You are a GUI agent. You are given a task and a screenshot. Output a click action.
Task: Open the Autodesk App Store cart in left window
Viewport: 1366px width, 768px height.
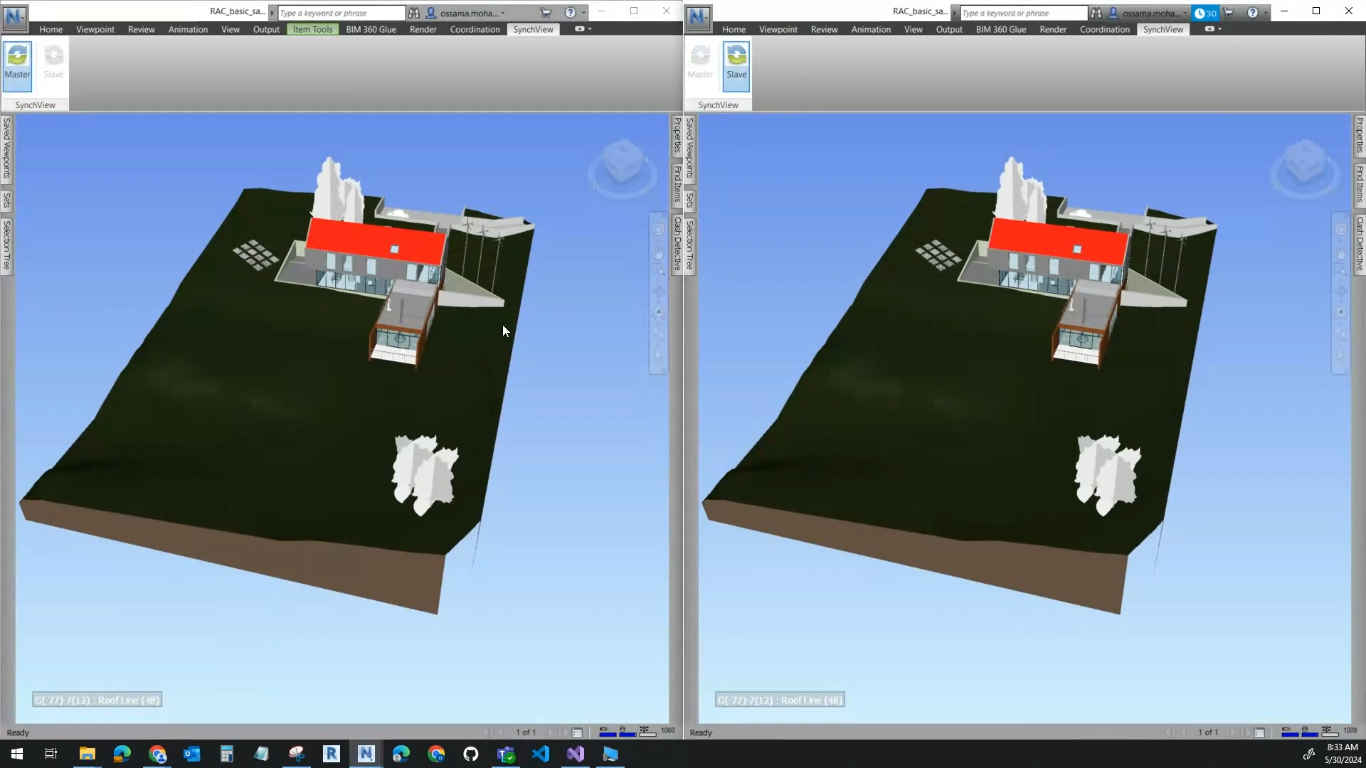pos(546,13)
